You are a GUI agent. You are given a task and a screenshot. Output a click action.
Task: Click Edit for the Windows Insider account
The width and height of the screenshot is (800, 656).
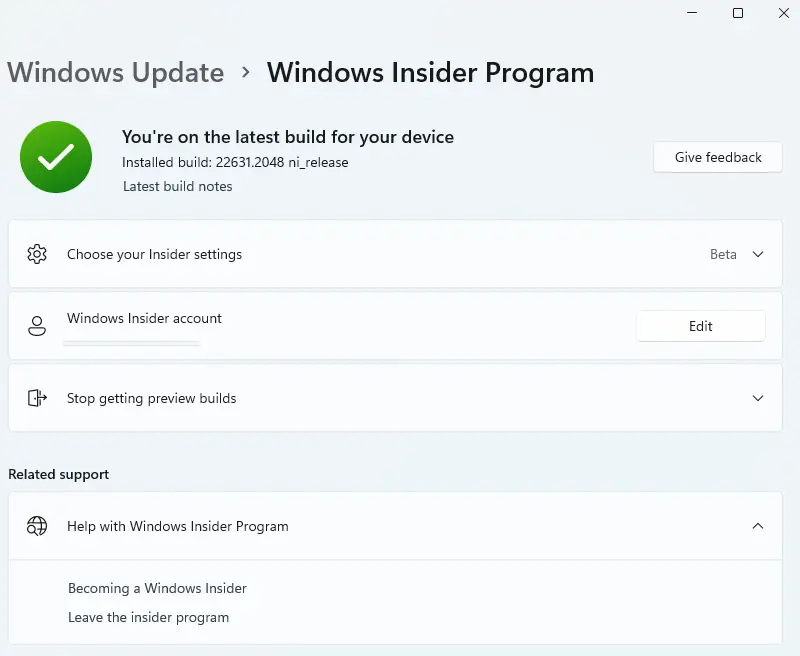click(700, 326)
